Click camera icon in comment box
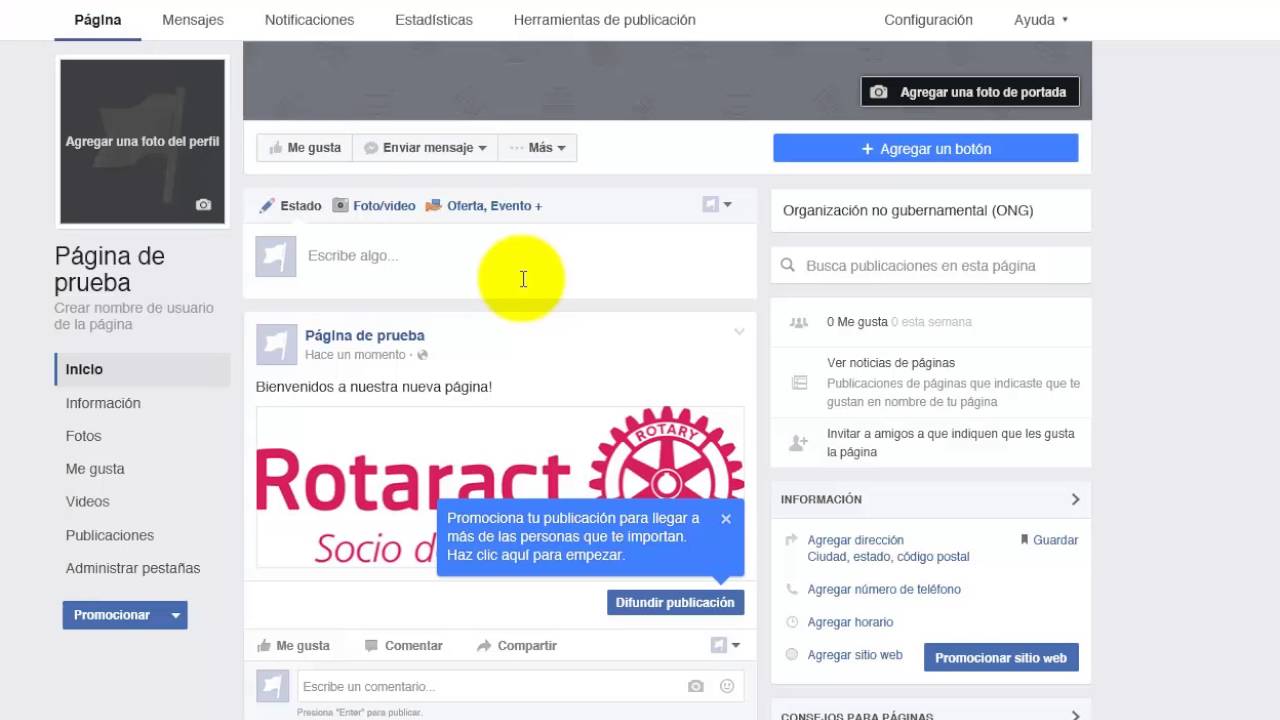Image resolution: width=1280 pixels, height=720 pixels. (696, 686)
